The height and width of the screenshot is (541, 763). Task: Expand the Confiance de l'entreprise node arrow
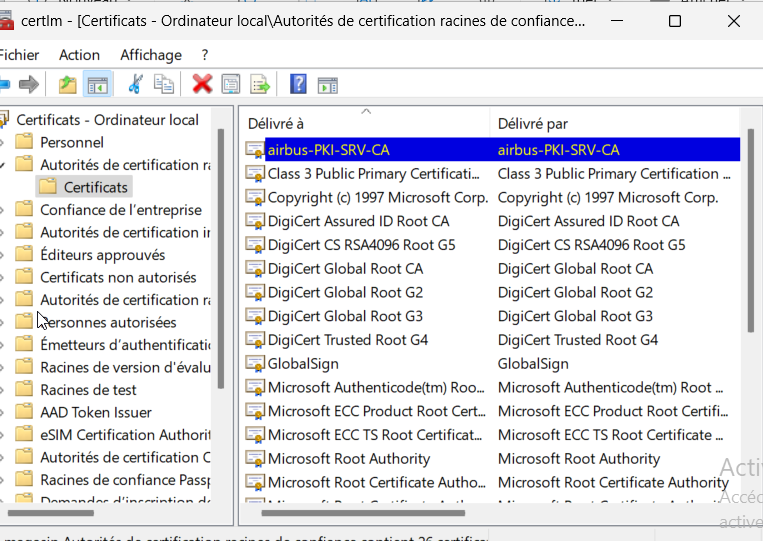pos(4,210)
